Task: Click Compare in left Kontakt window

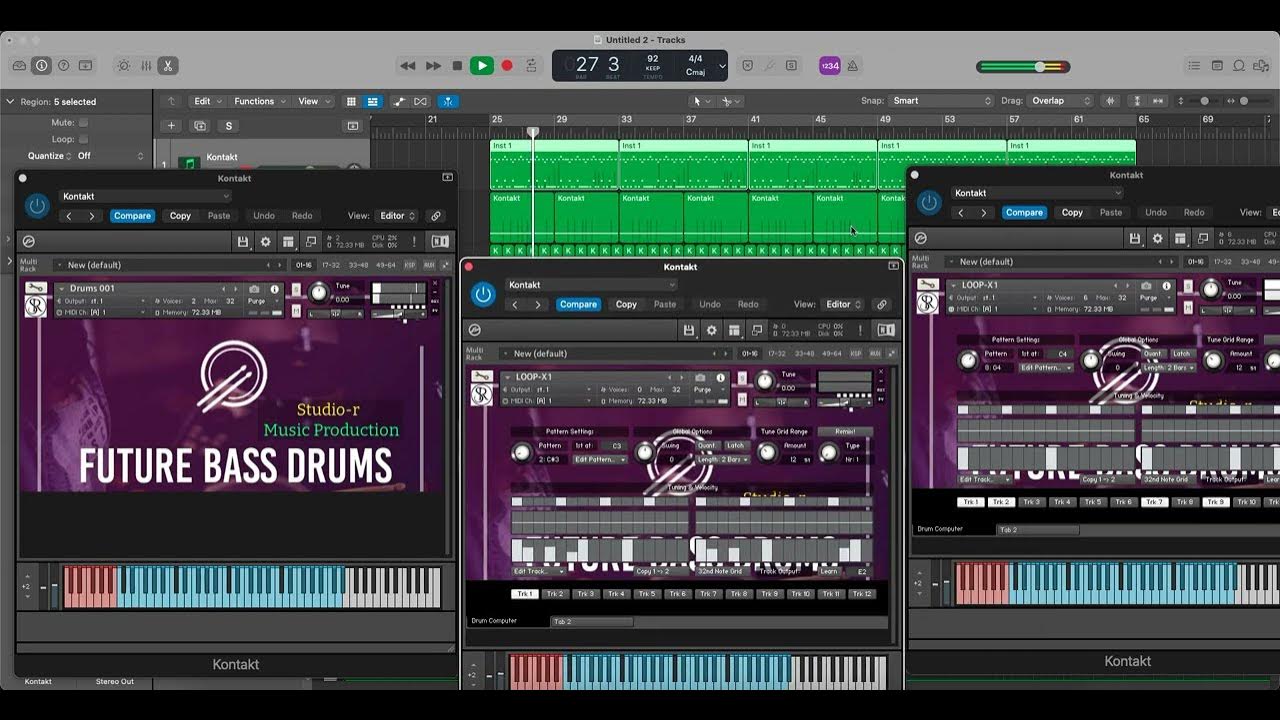Action: tap(132, 216)
